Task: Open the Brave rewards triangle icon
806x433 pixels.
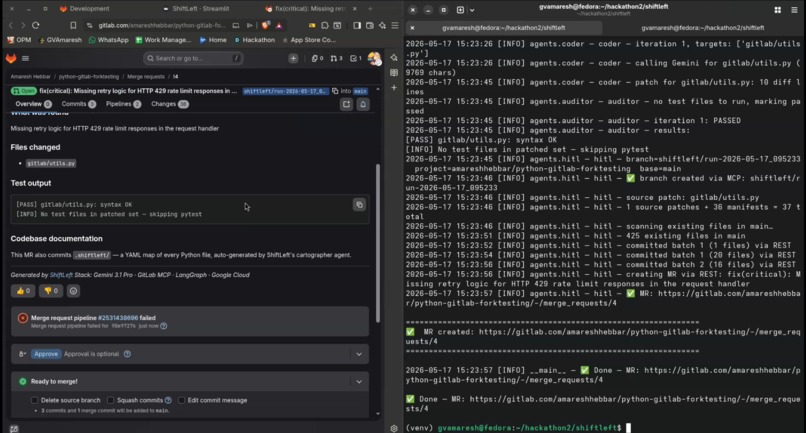Action: [279, 25]
